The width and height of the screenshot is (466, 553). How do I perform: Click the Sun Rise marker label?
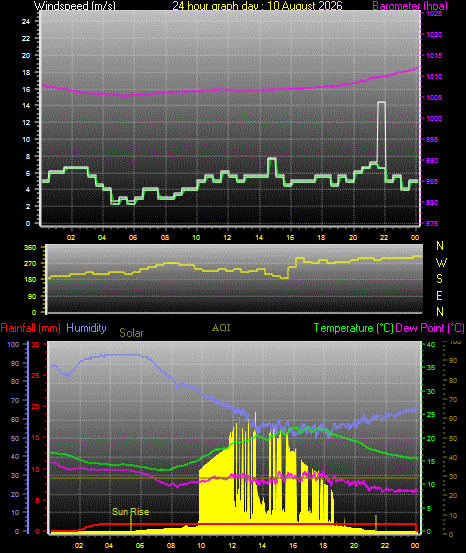click(131, 512)
